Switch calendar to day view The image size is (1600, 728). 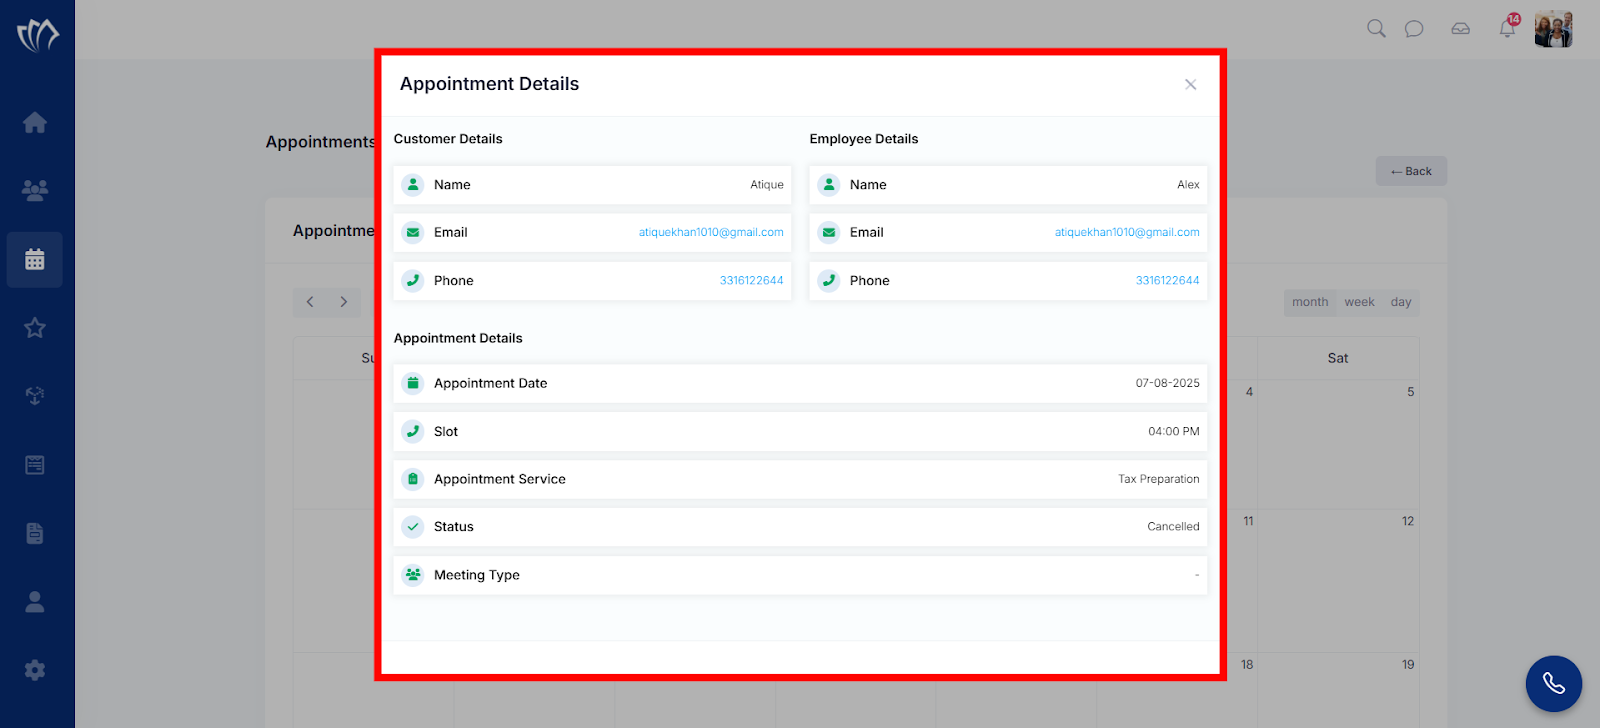pos(1401,302)
